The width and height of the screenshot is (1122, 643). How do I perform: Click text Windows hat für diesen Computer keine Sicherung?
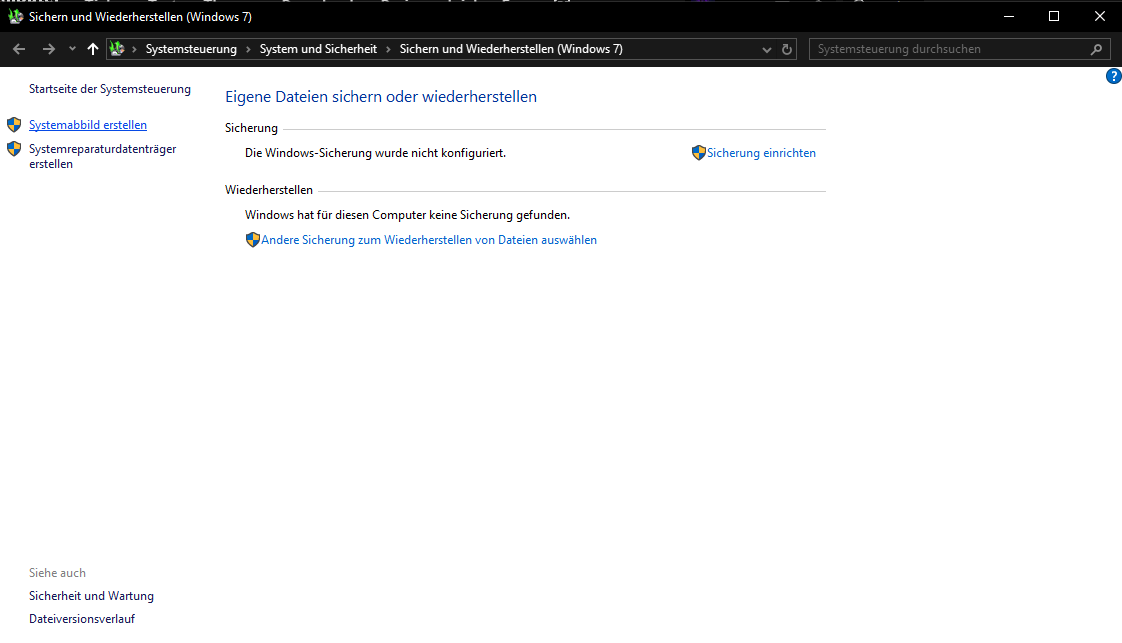pyautogui.click(x=407, y=215)
